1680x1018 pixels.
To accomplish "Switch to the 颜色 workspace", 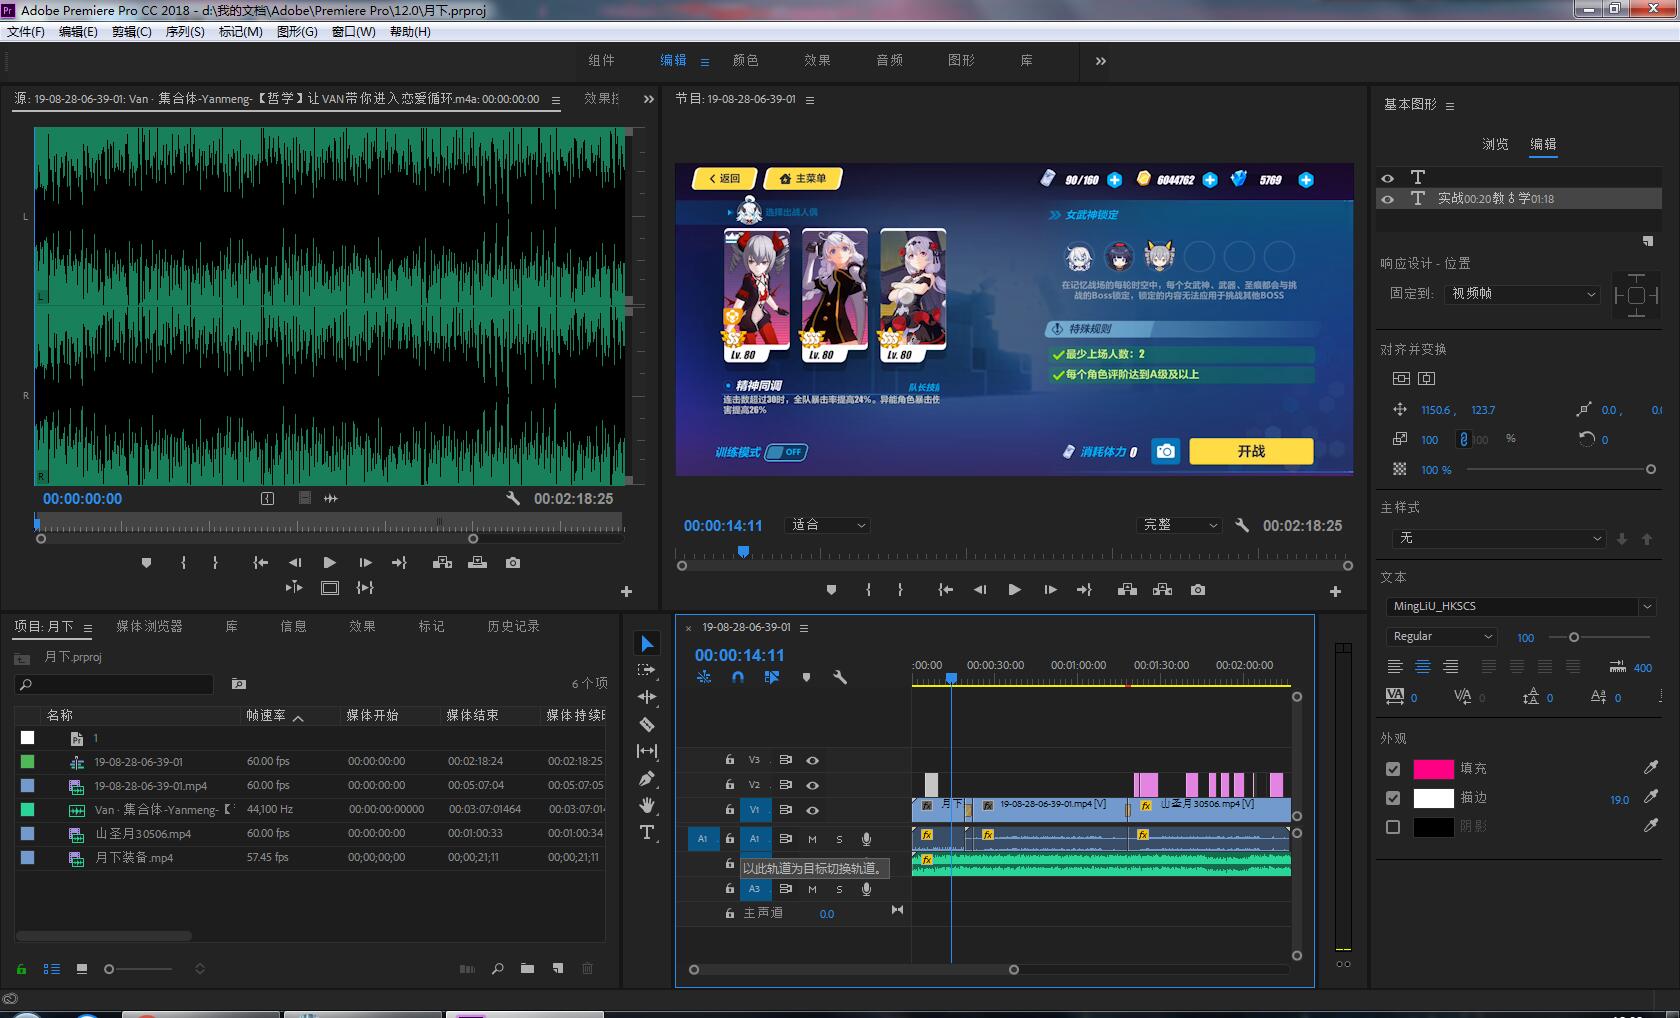I will point(746,61).
